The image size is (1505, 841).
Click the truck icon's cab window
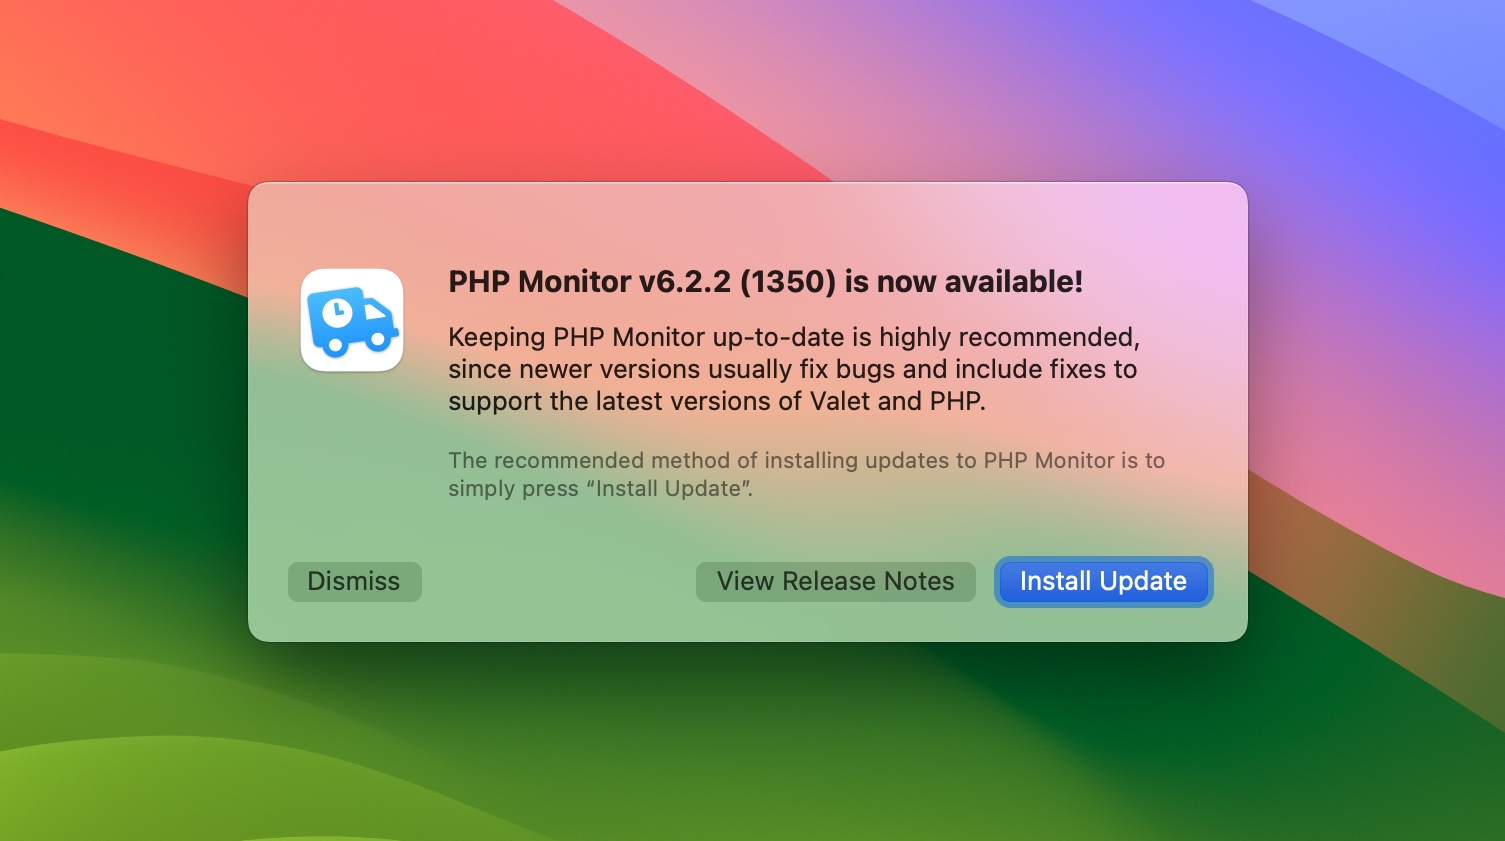pyautogui.click(x=373, y=309)
